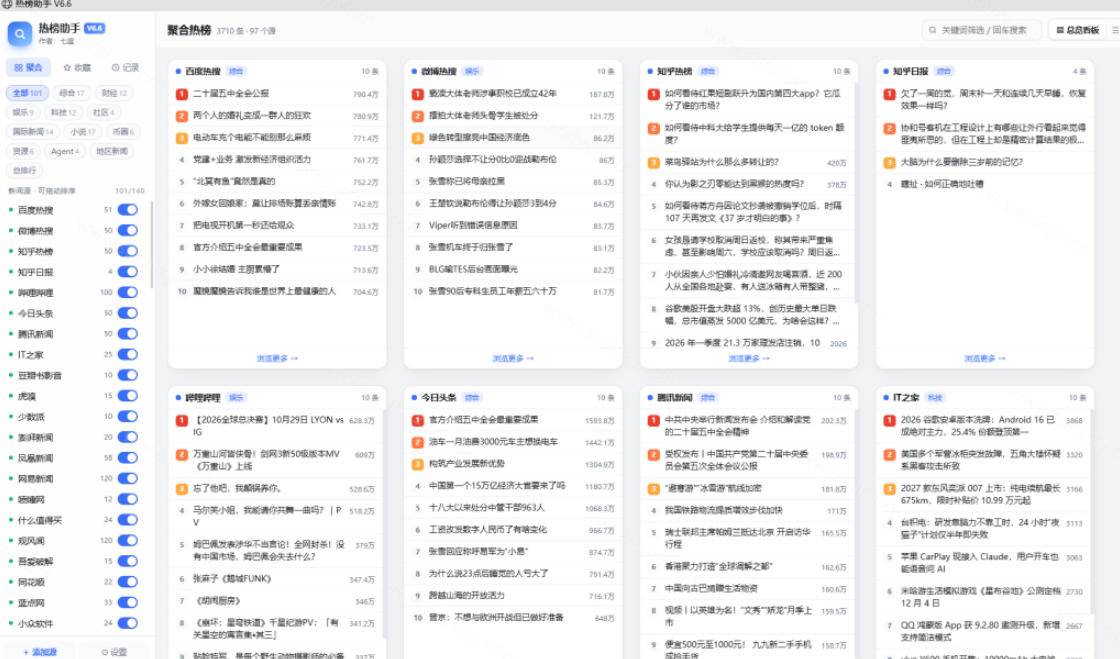The width and height of the screenshot is (1120, 659).
Task: Click rank 2 badge in IT之家 card
Action: tap(889, 456)
